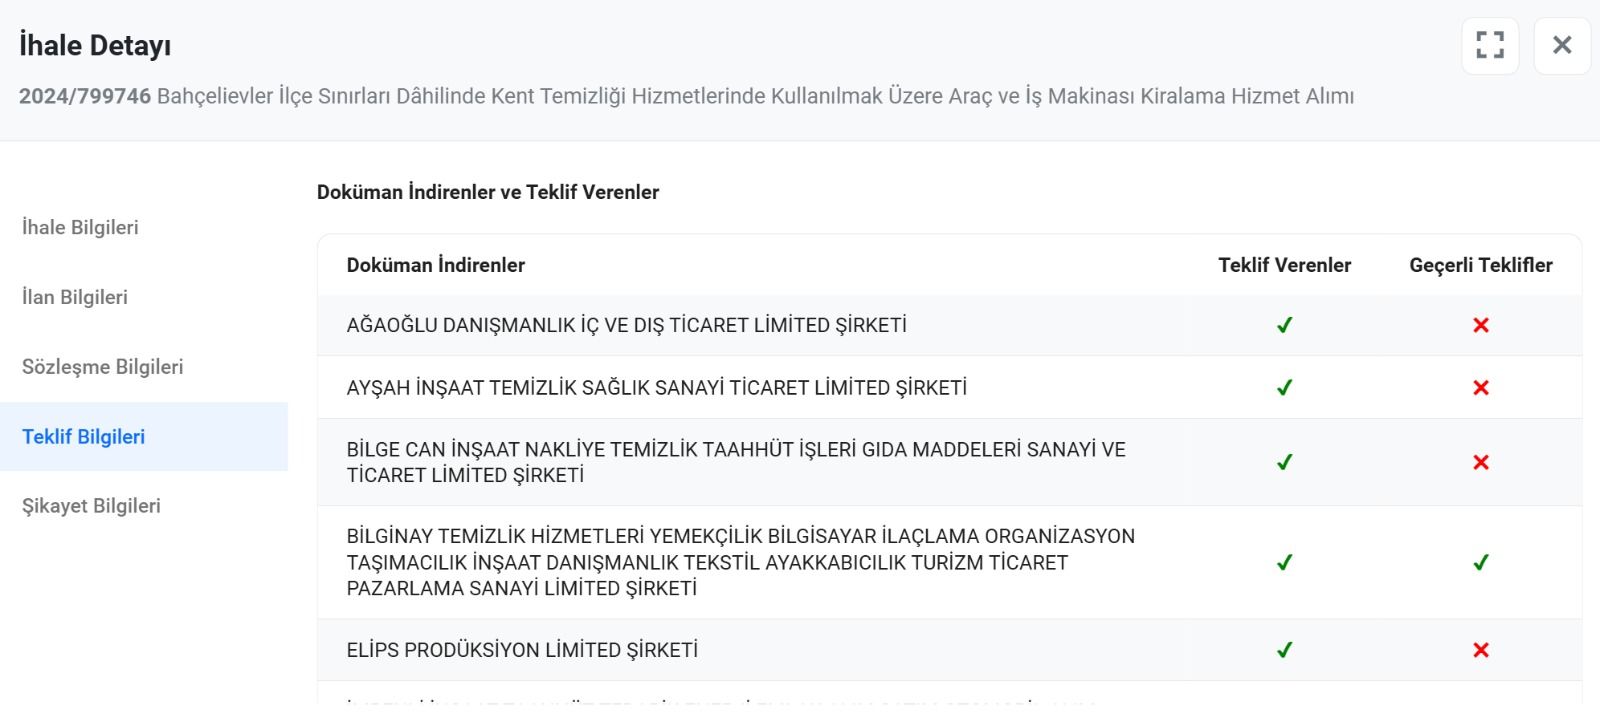Click green checkmark for ELİPS PRODÜKSİYON under Teklif Verenler
Viewport: 1600px width, 722px height.
(x=1284, y=650)
